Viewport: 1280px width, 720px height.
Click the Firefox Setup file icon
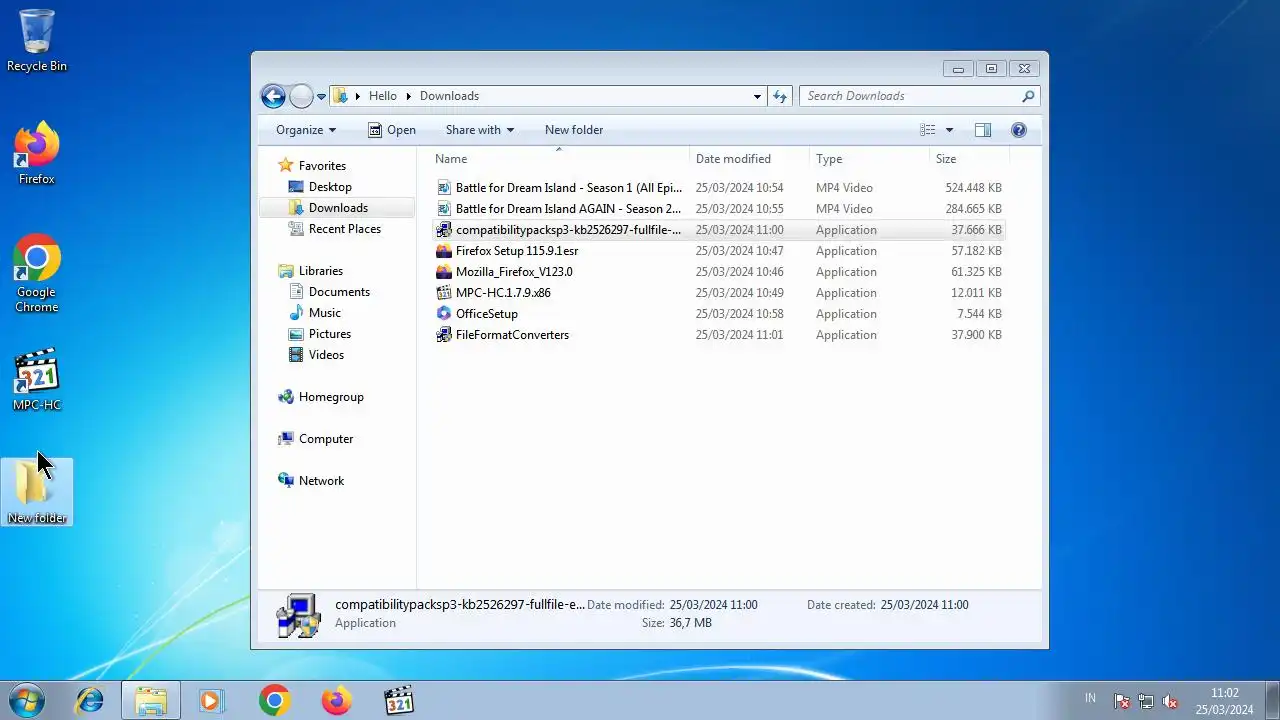coord(445,251)
